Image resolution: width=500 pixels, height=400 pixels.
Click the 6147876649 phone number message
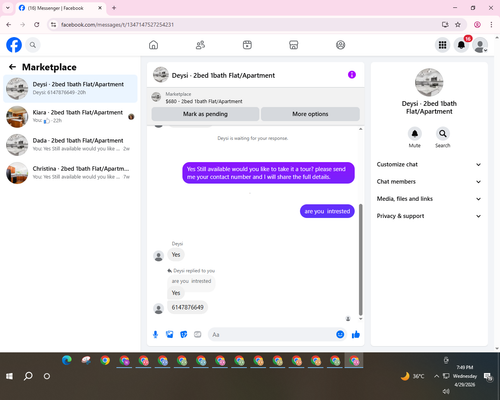point(188,307)
